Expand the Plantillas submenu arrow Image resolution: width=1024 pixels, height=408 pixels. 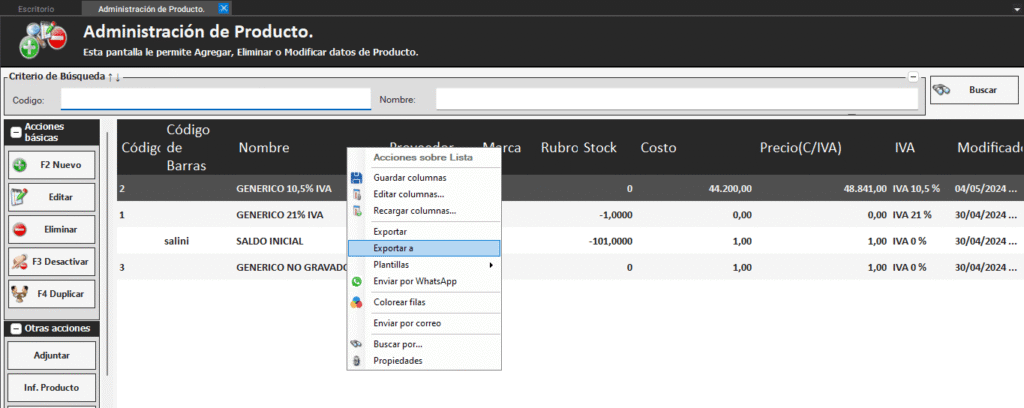click(490, 265)
